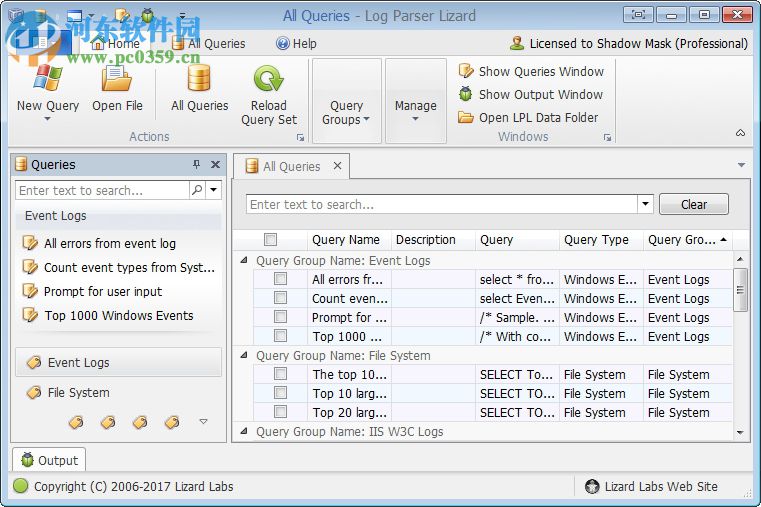This screenshot has height=507, width=761.
Task: Open the All Queries ribbon tab
Action: coord(209,44)
